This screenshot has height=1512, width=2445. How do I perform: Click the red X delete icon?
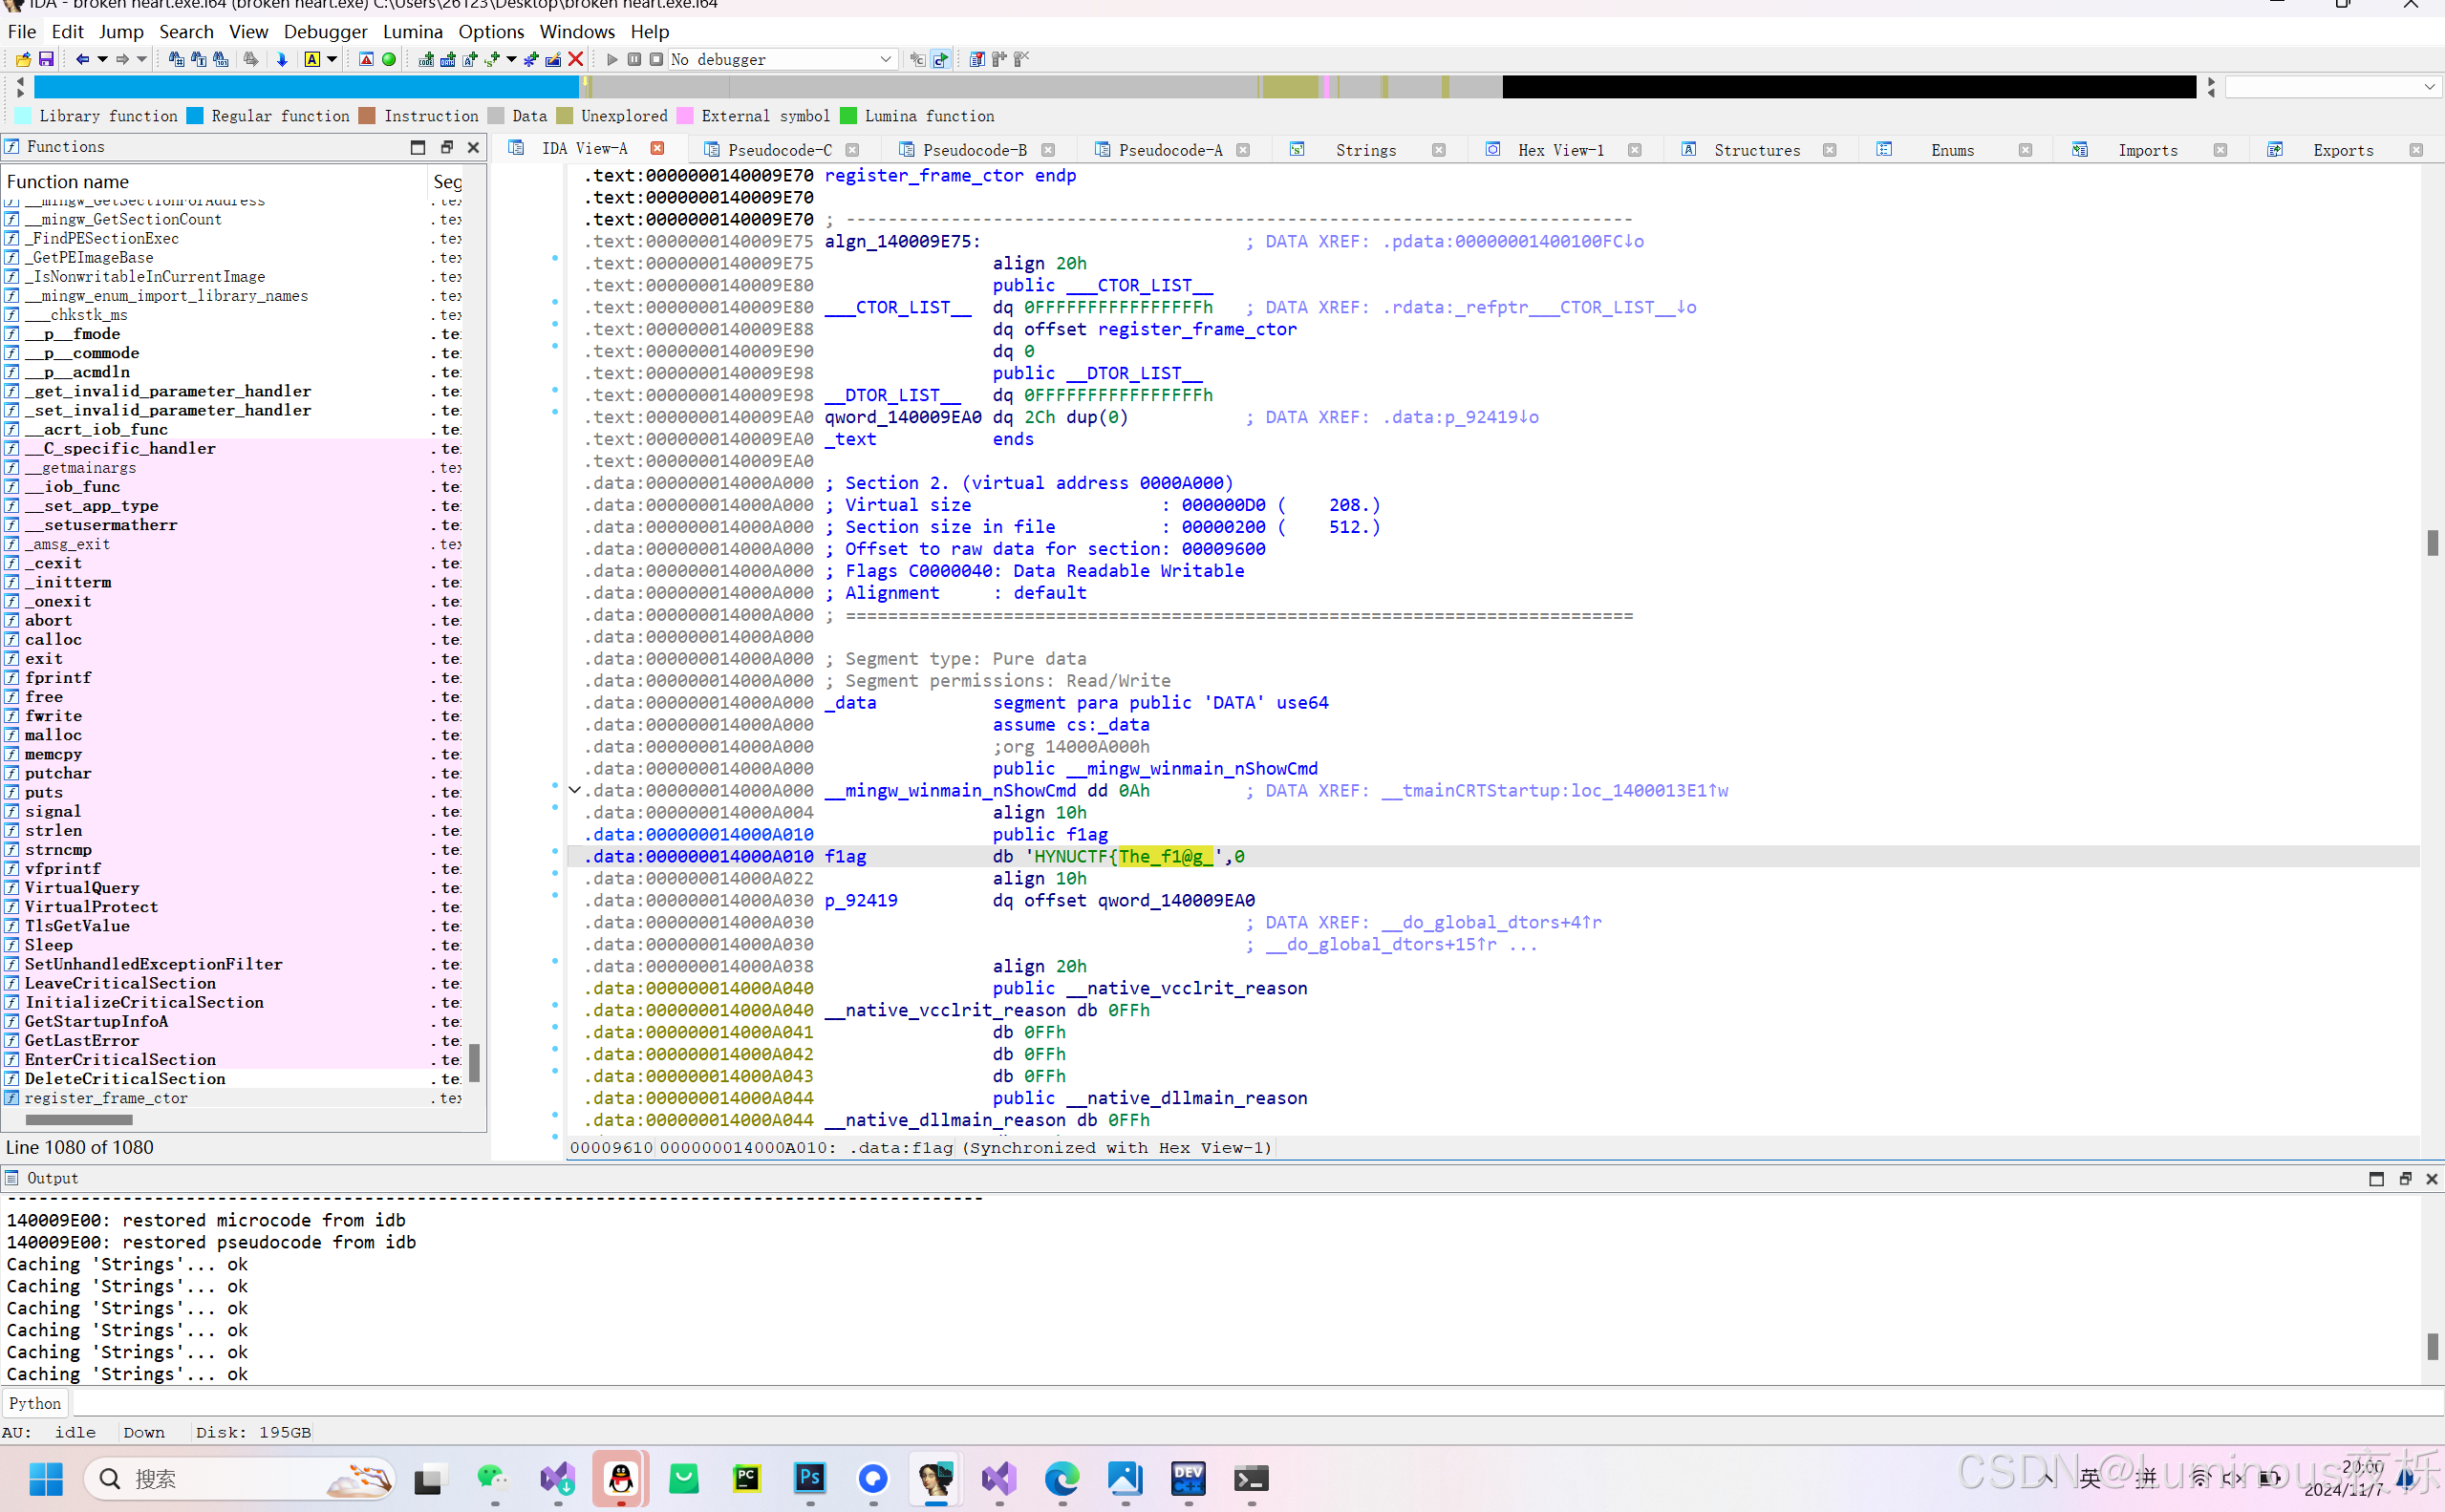click(x=576, y=59)
